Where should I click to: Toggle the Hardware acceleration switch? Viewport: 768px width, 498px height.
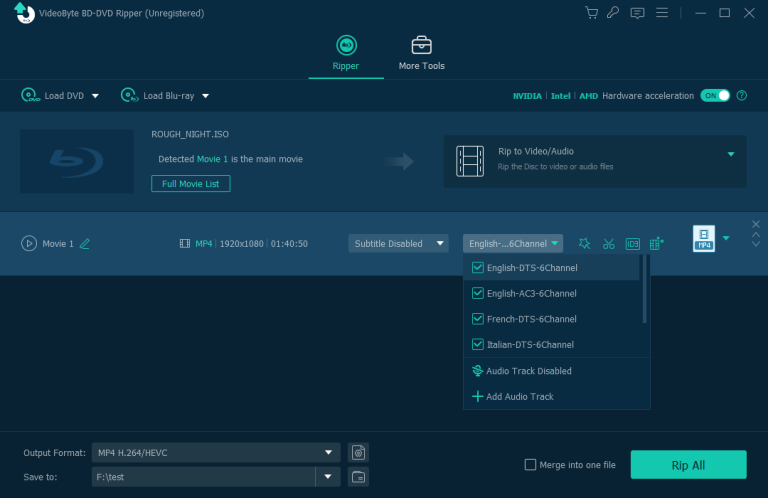coord(715,95)
